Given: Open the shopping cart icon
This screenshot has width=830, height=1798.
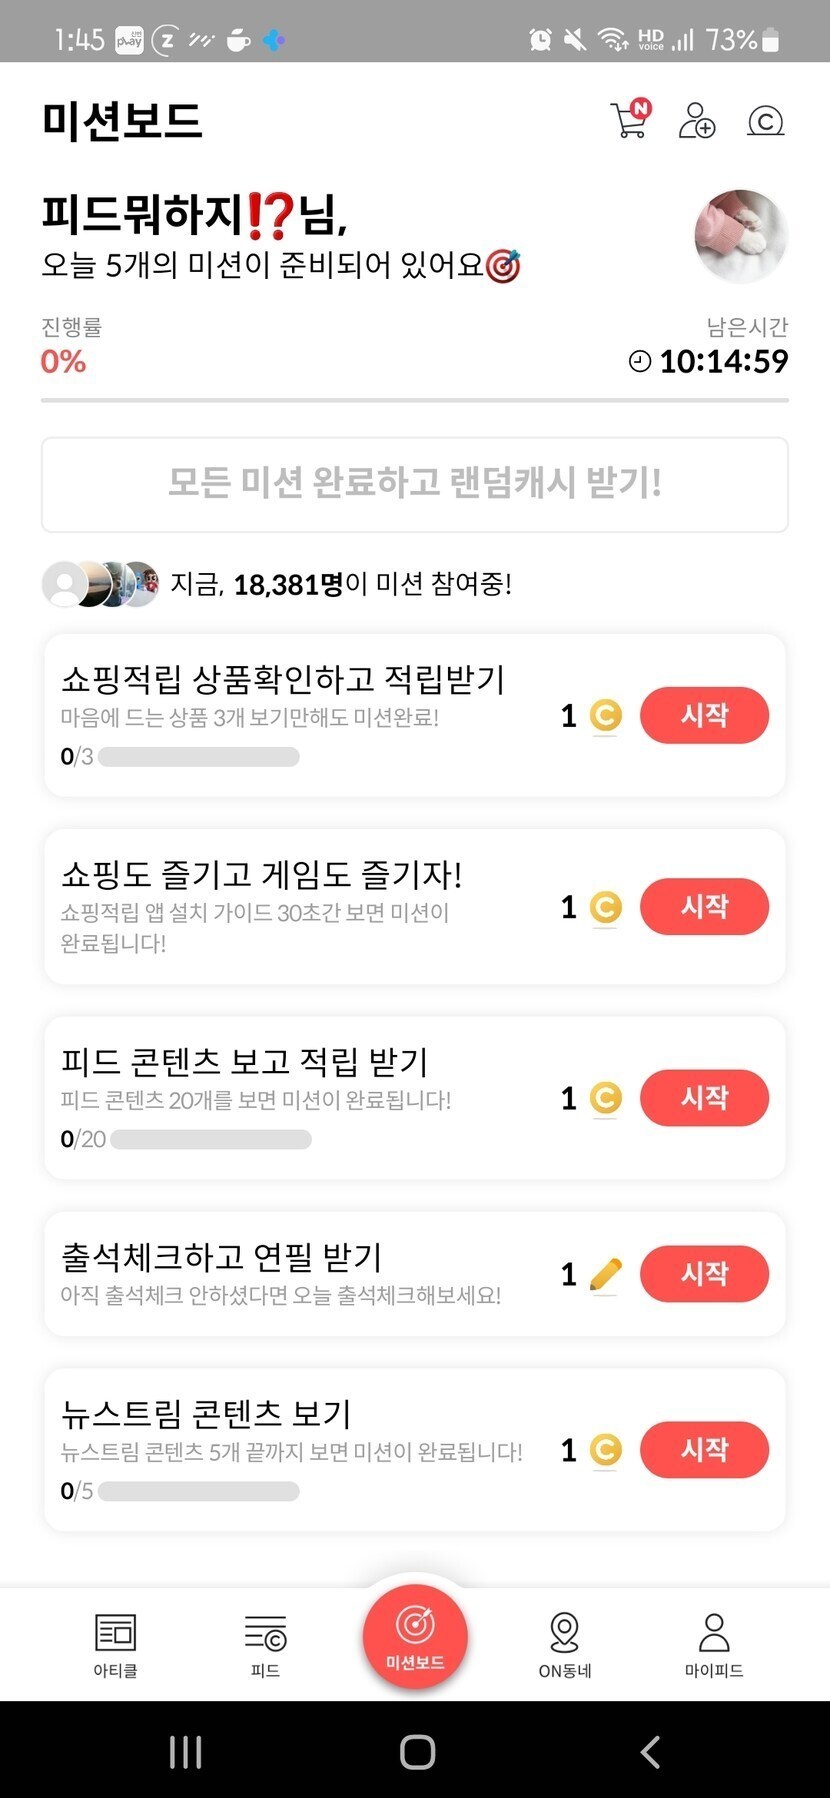Looking at the screenshot, I should point(630,120).
